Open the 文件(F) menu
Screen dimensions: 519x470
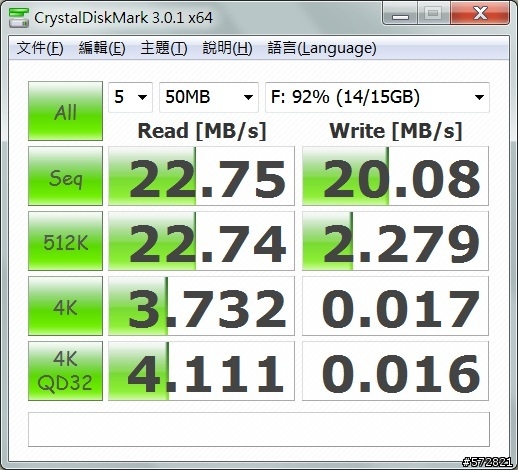[x=40, y=48]
